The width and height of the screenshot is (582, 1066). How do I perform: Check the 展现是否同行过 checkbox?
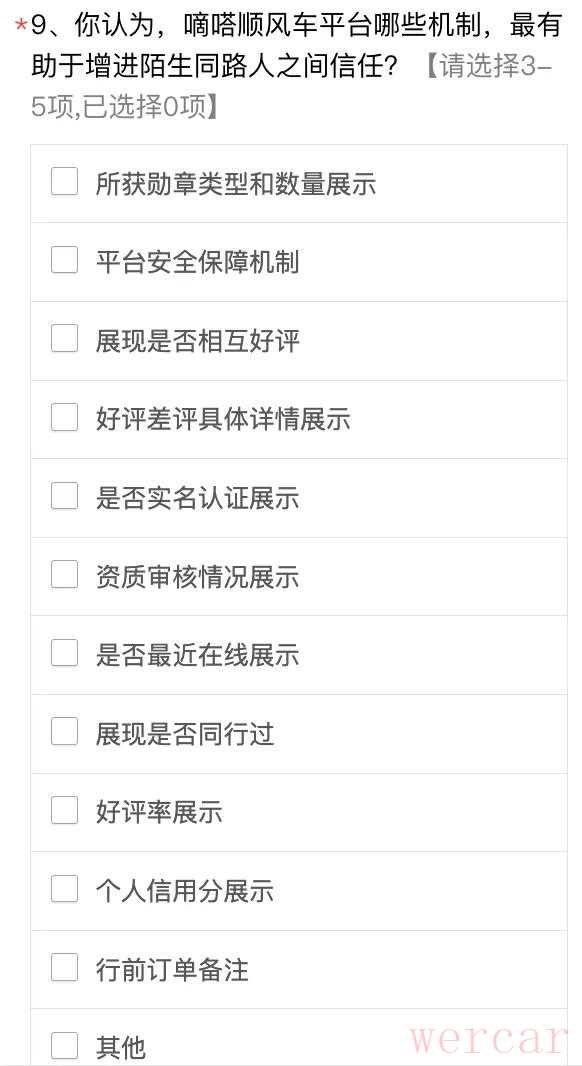pos(65,732)
